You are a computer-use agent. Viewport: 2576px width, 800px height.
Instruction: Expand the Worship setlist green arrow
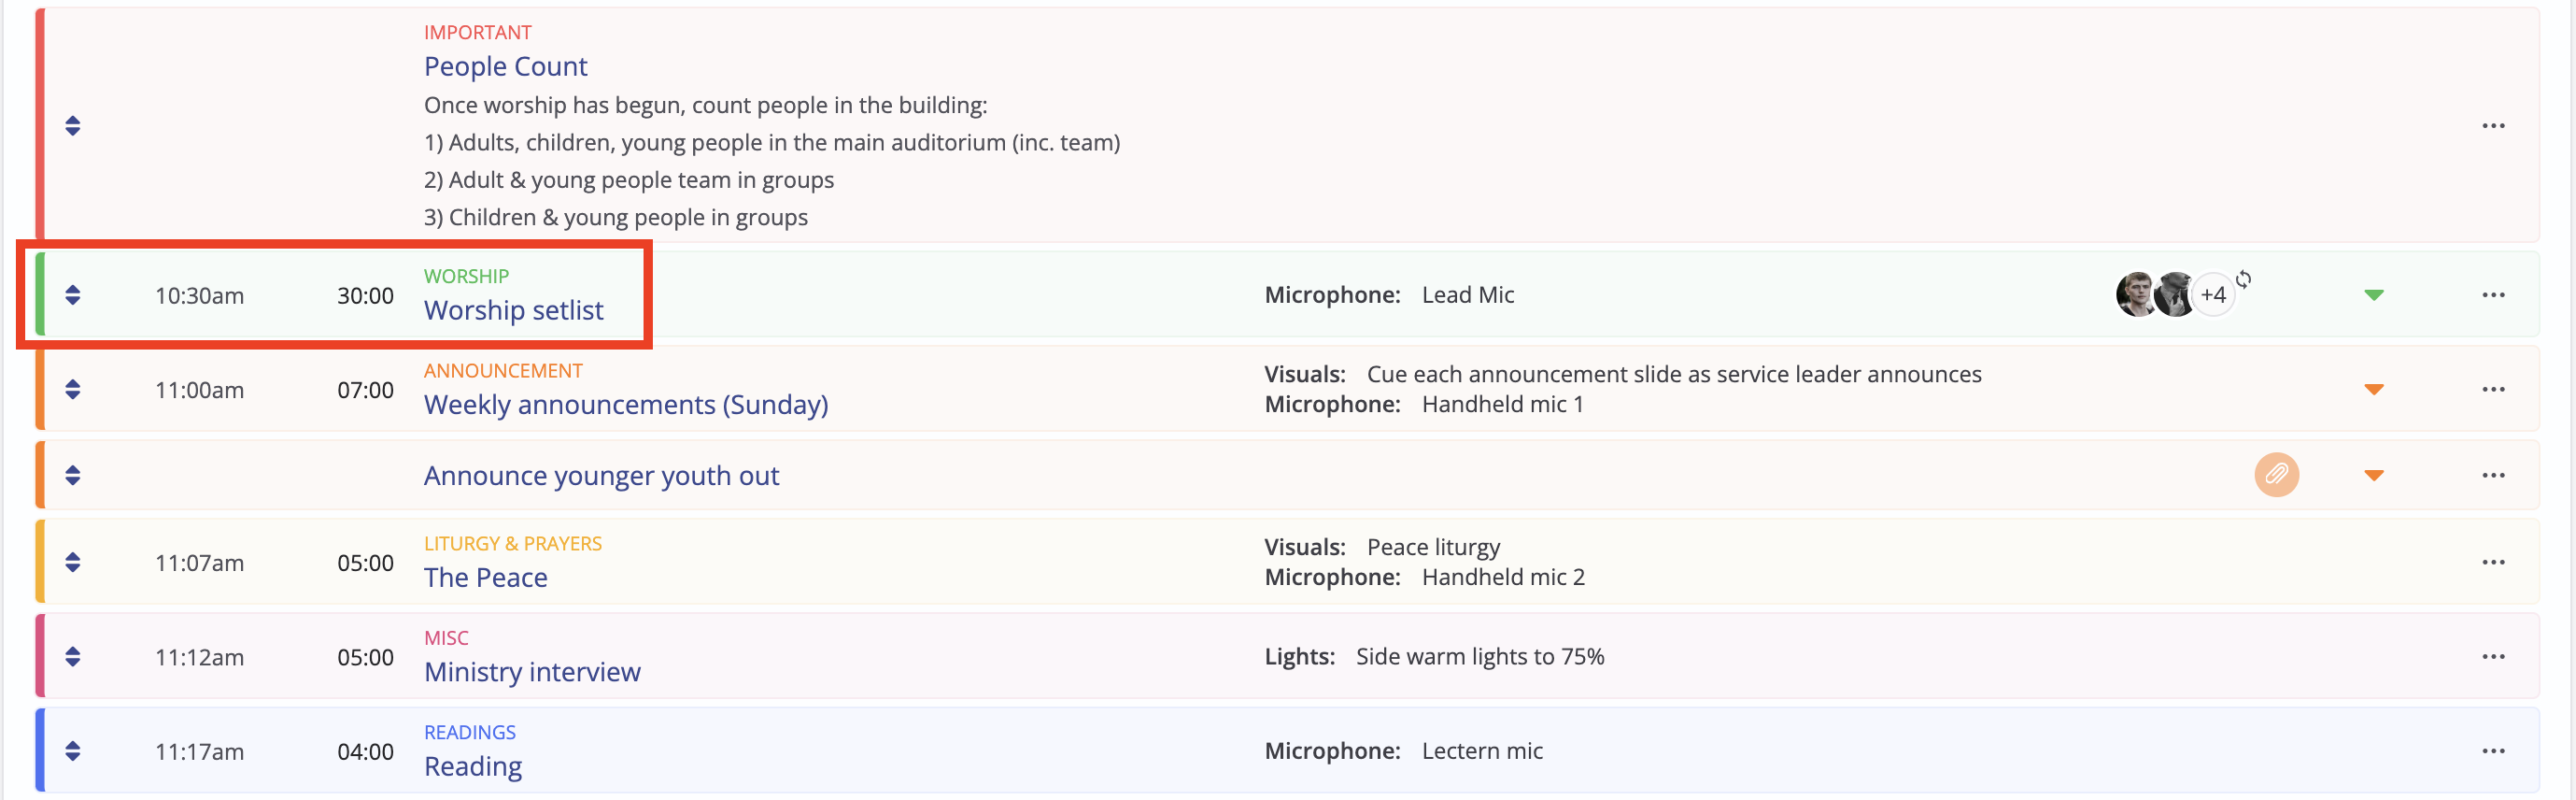[2374, 295]
